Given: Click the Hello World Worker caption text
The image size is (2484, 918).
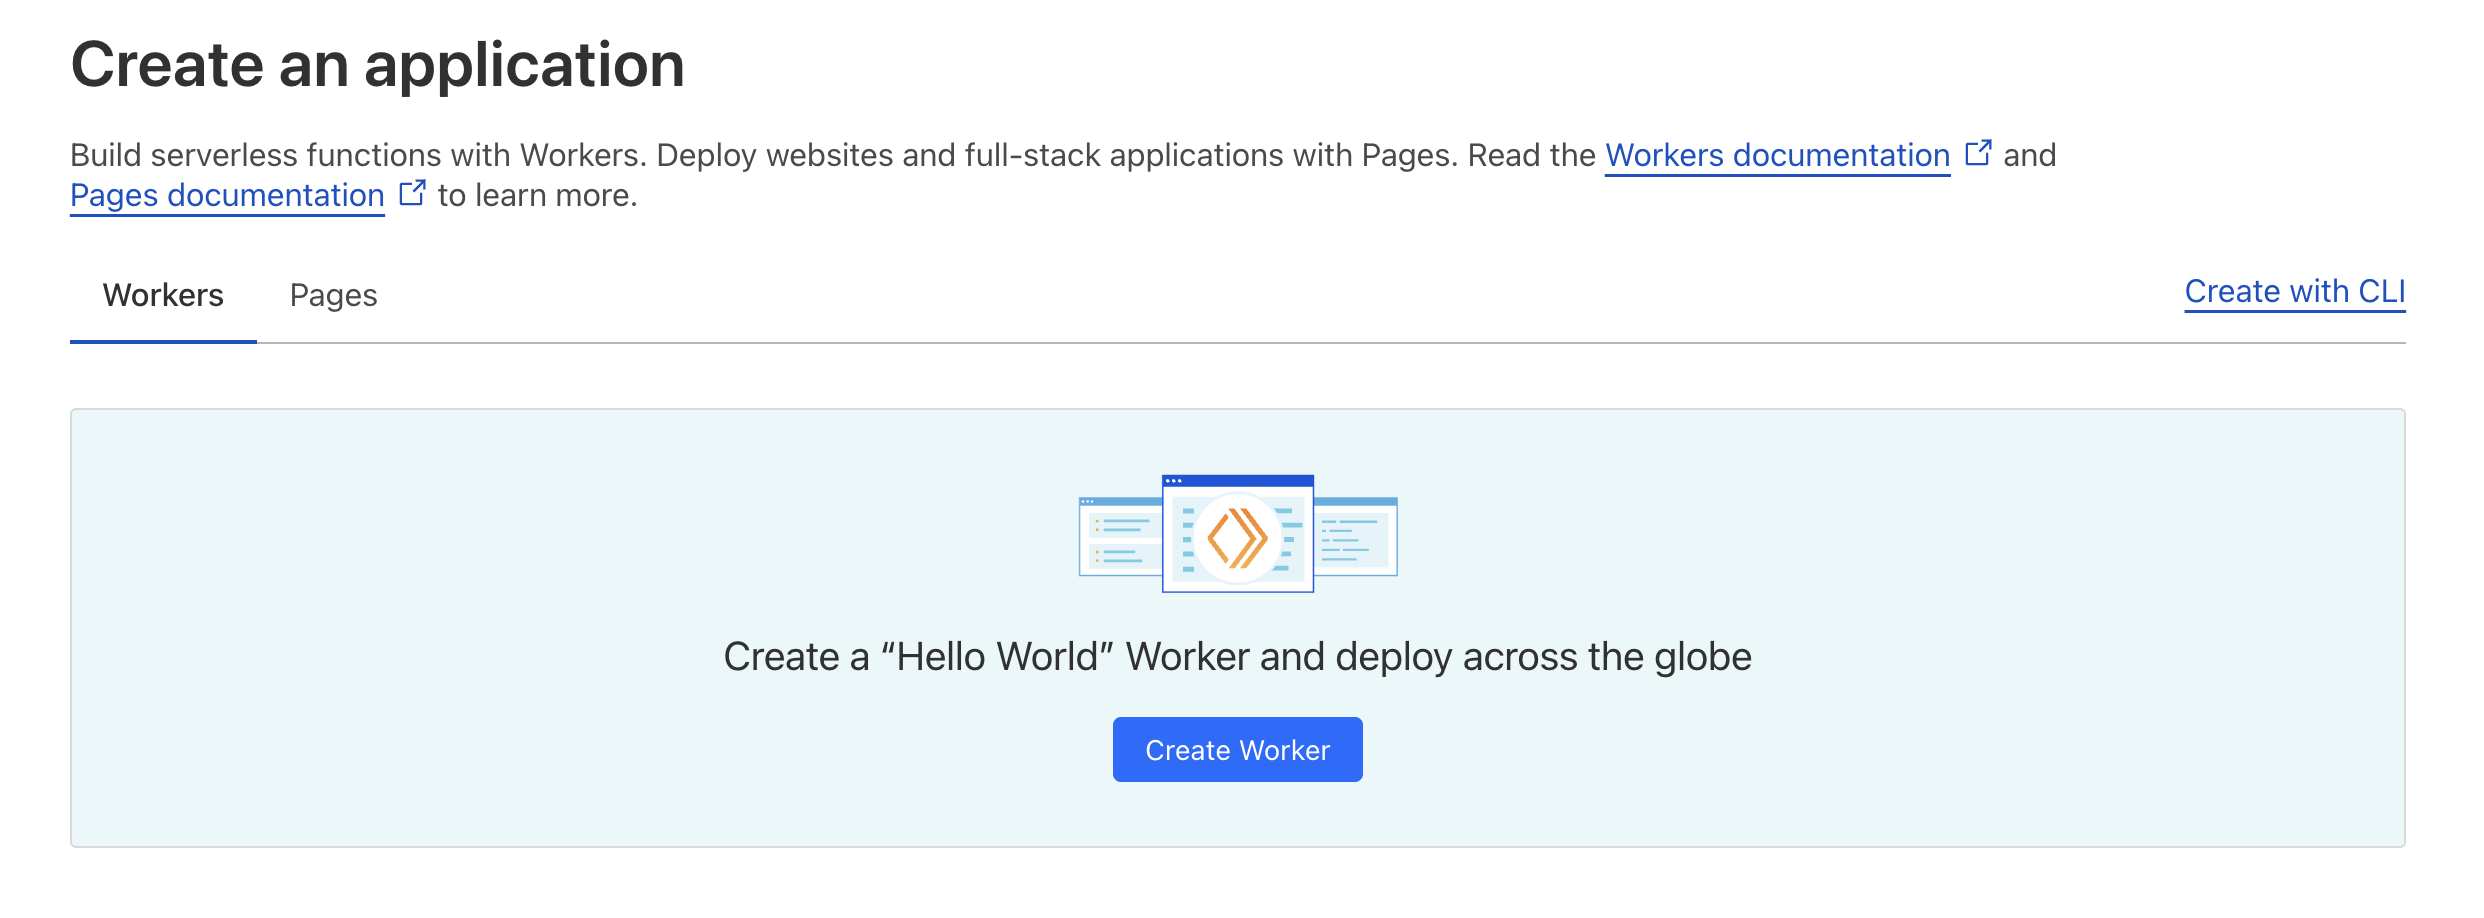Looking at the screenshot, I should pos(1237,657).
